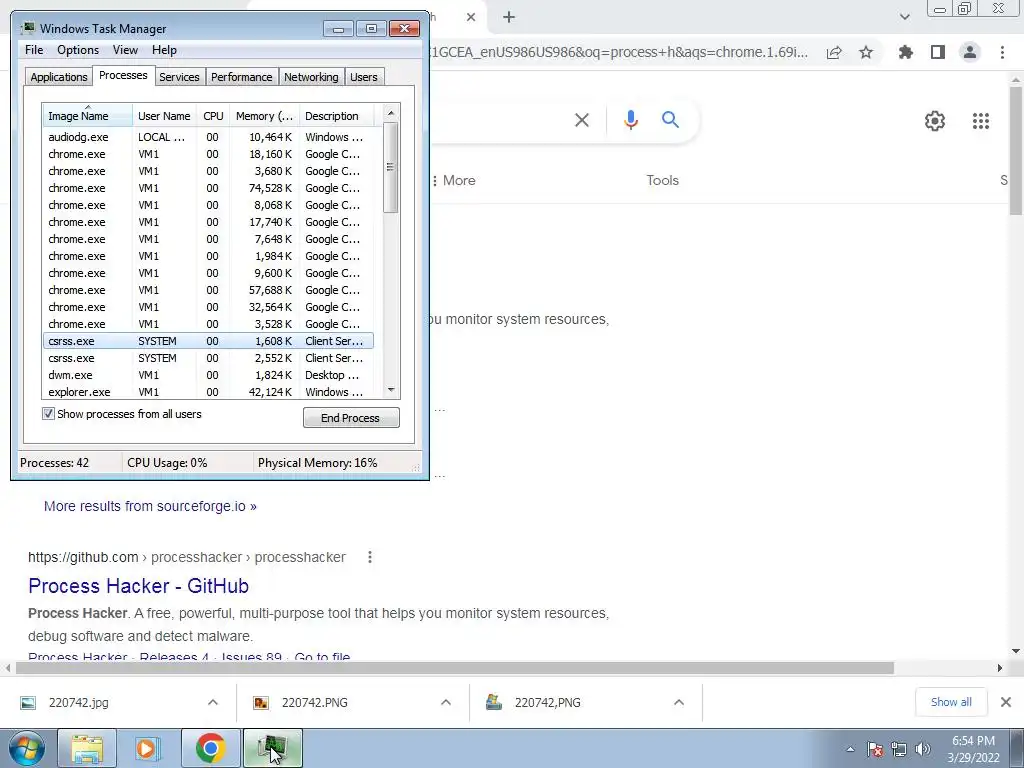Image resolution: width=1024 pixels, height=768 pixels.
Task: Open Windows Start orb
Action: (27, 748)
